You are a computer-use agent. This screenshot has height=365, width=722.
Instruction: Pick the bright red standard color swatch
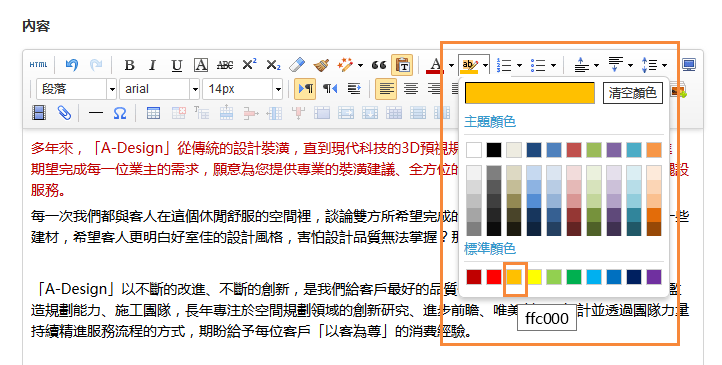coord(494,277)
